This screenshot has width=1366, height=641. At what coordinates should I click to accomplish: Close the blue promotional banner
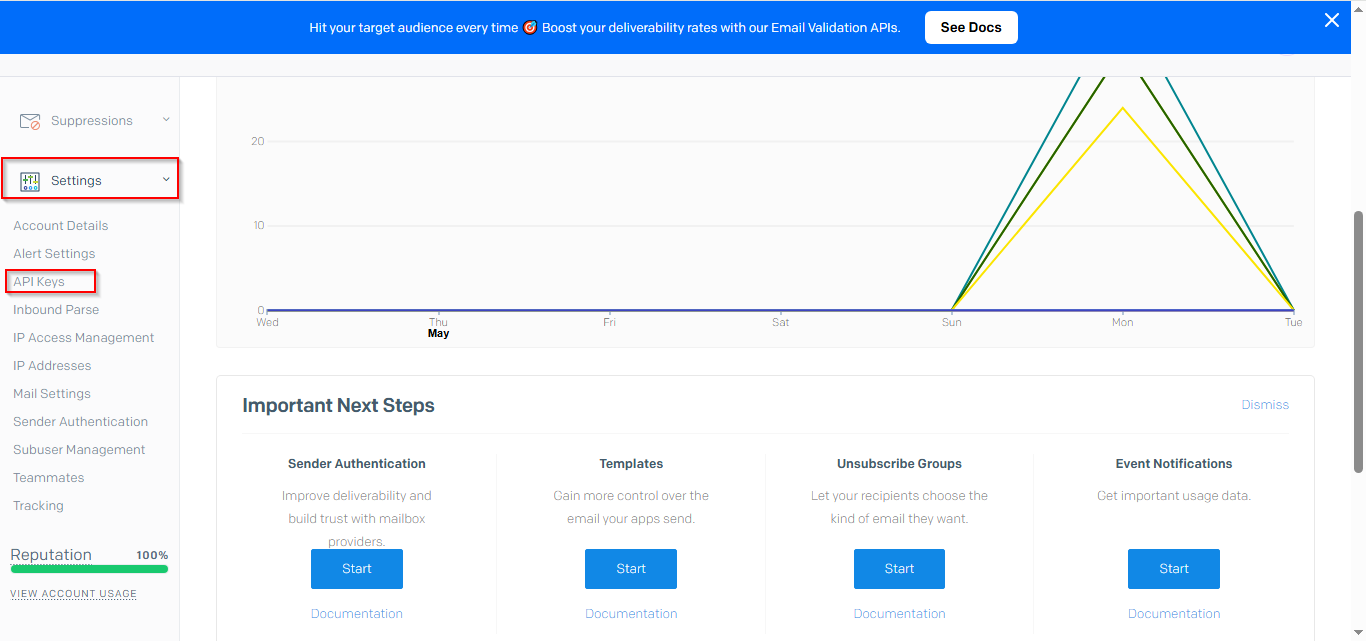(1331, 20)
